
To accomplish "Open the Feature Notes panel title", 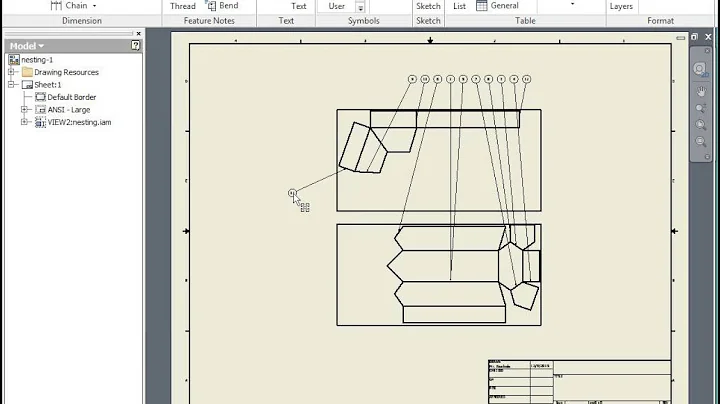I will point(209,21).
